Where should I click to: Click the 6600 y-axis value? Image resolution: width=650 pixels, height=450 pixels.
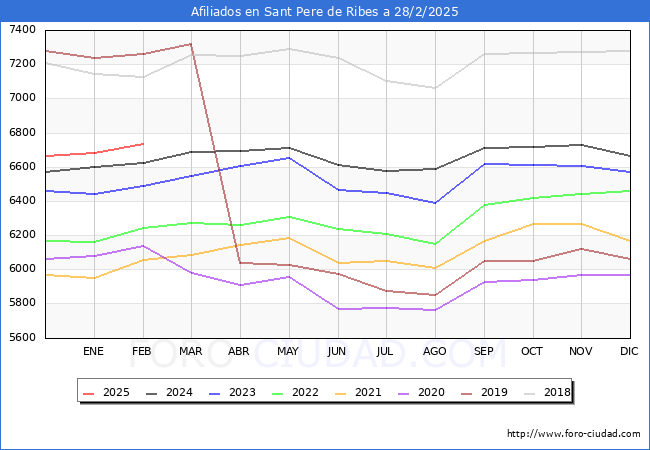(22, 167)
